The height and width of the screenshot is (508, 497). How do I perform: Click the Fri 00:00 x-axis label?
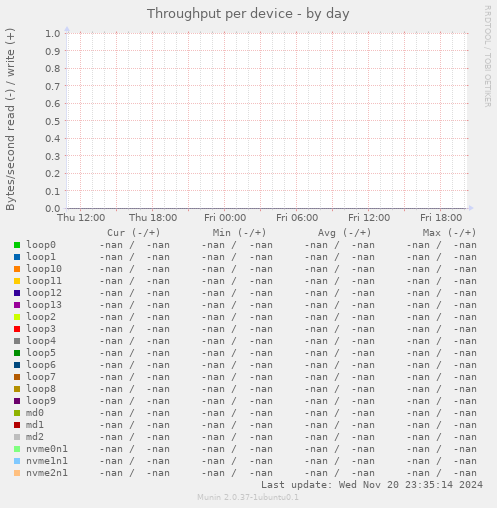click(x=225, y=218)
